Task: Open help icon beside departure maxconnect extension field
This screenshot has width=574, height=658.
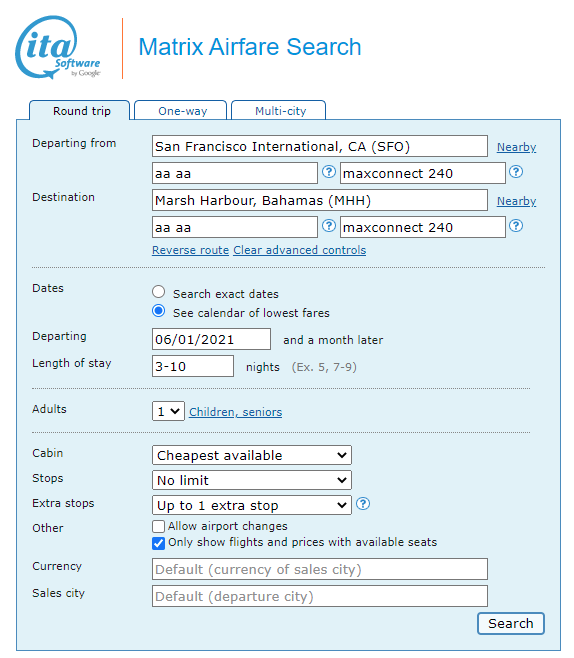Action: (x=516, y=172)
